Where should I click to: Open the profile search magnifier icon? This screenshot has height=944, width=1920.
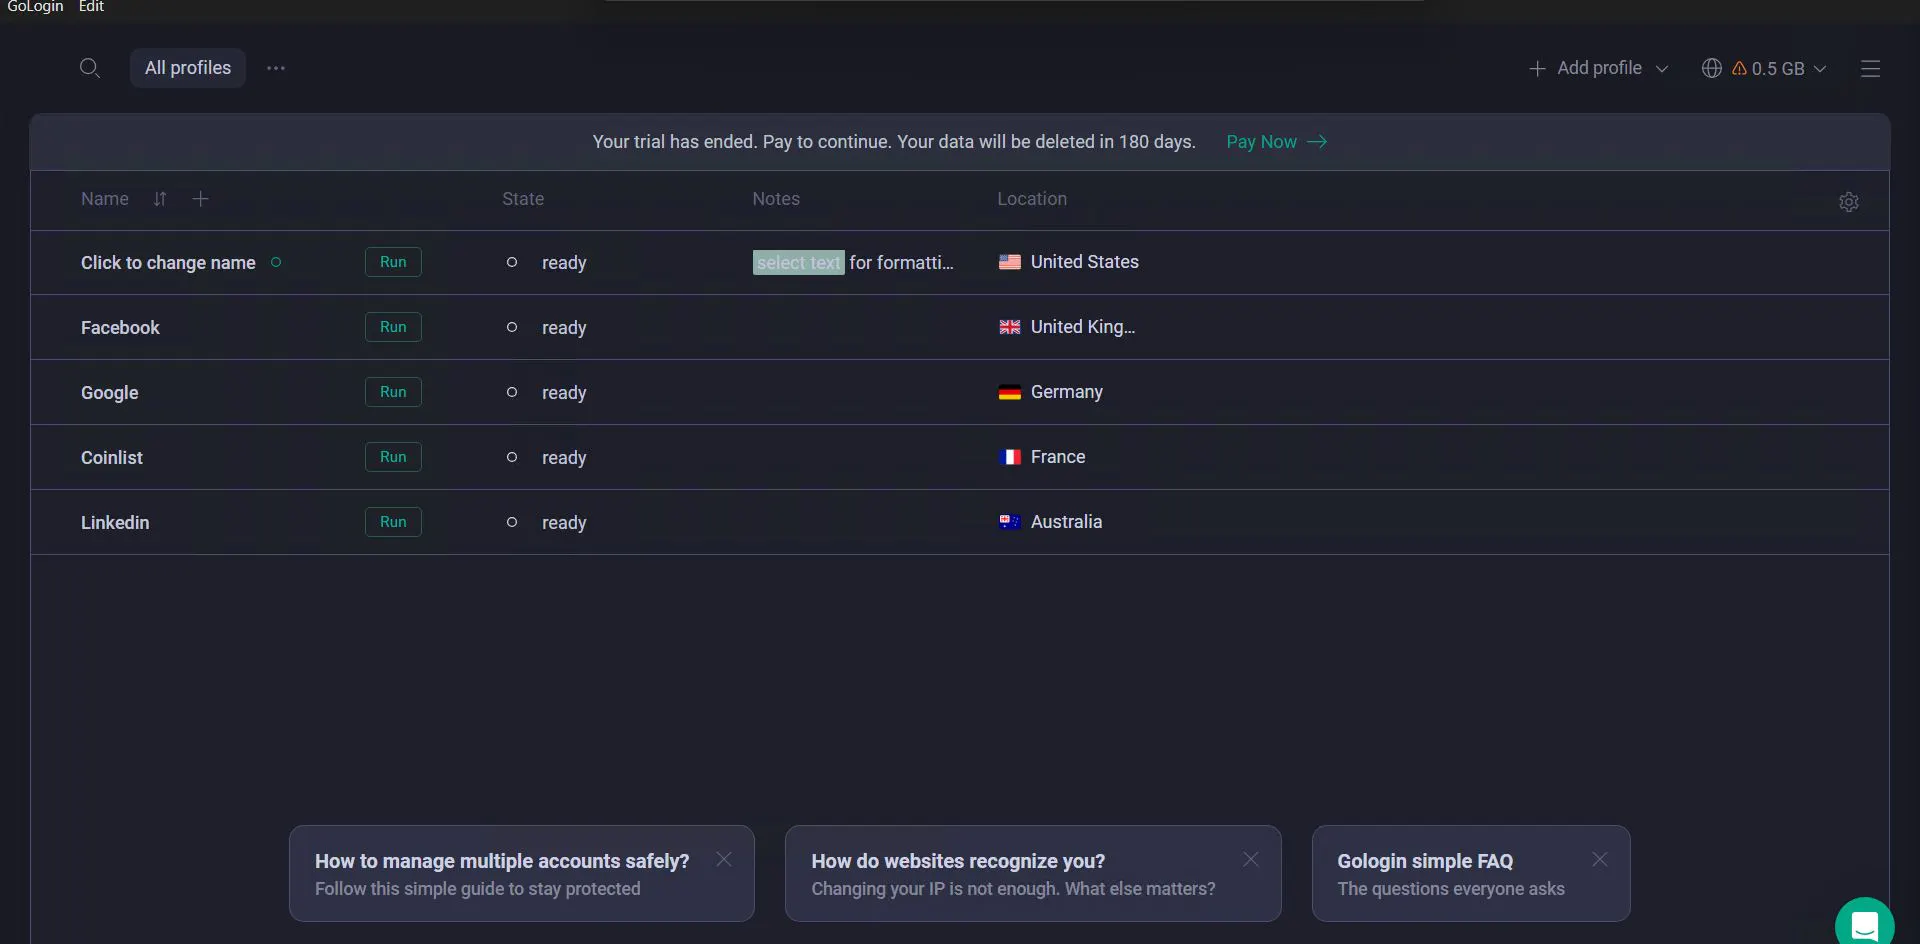pos(89,68)
